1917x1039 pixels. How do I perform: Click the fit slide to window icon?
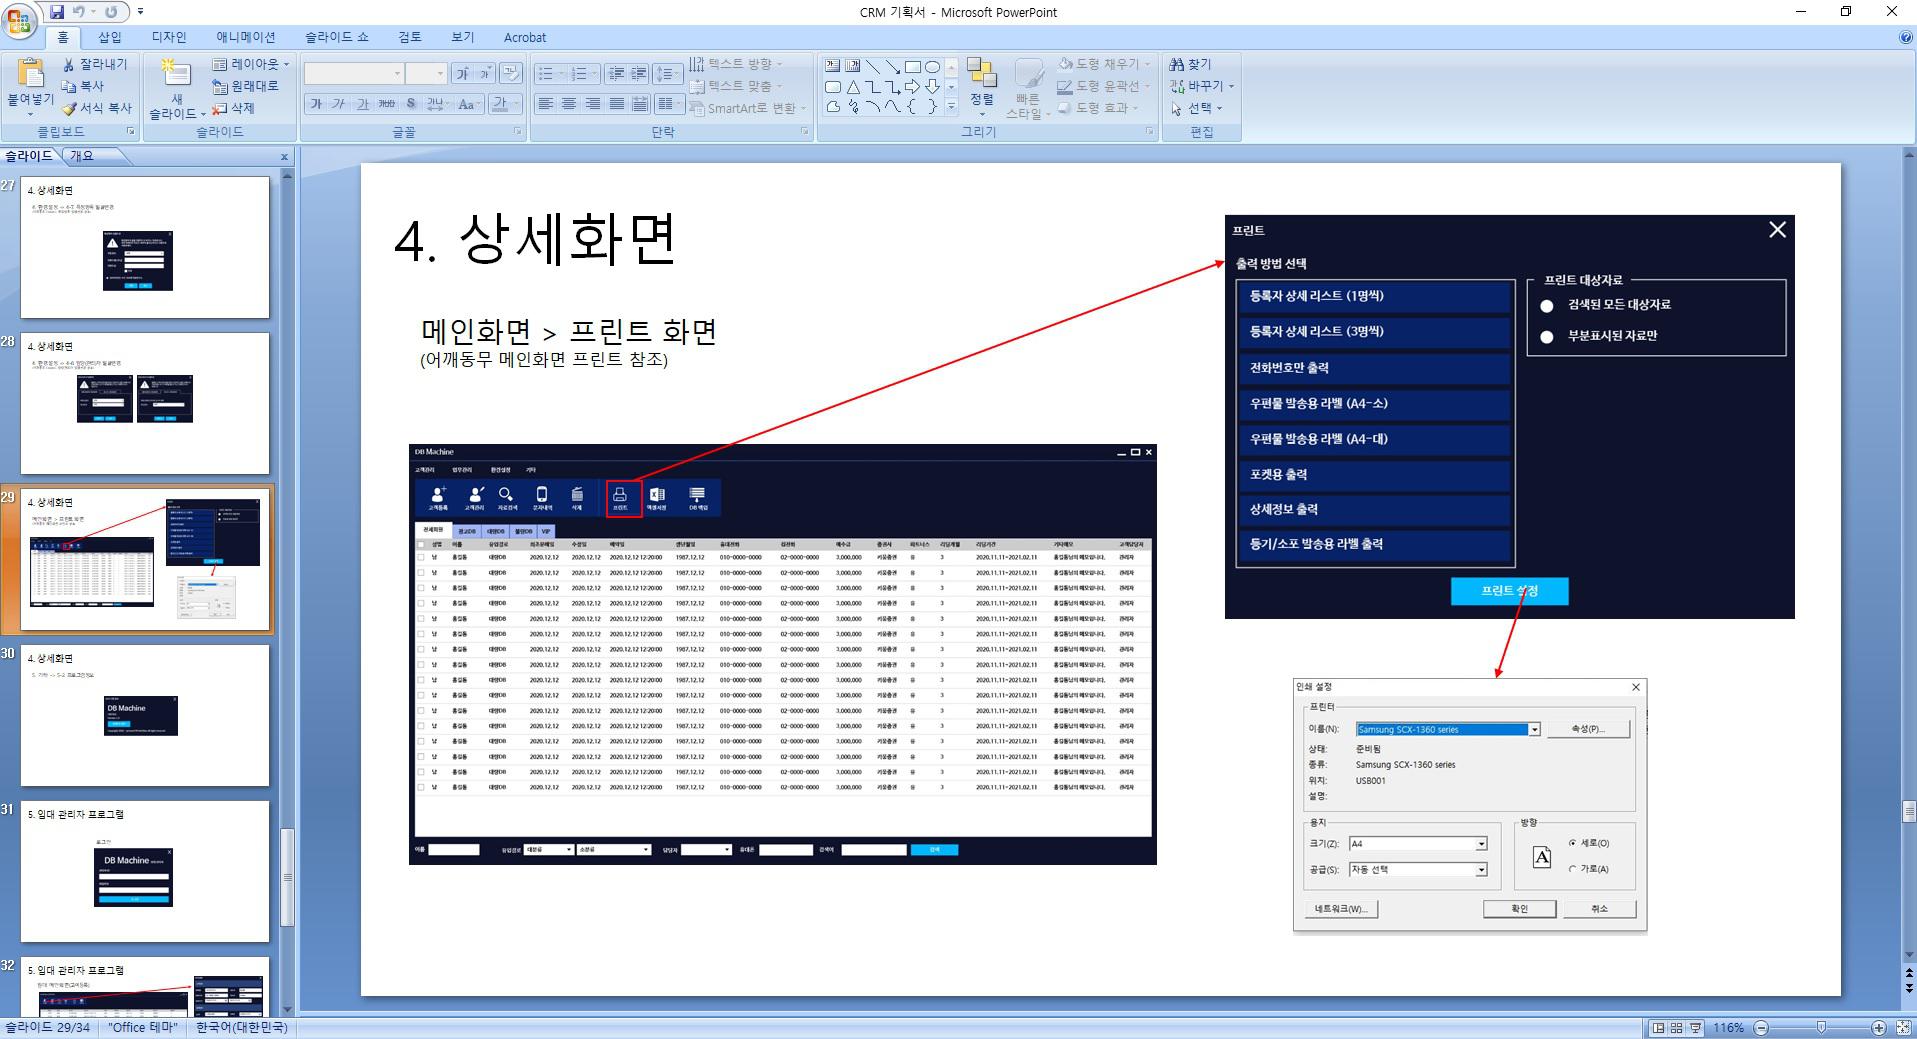pos(1903,1028)
